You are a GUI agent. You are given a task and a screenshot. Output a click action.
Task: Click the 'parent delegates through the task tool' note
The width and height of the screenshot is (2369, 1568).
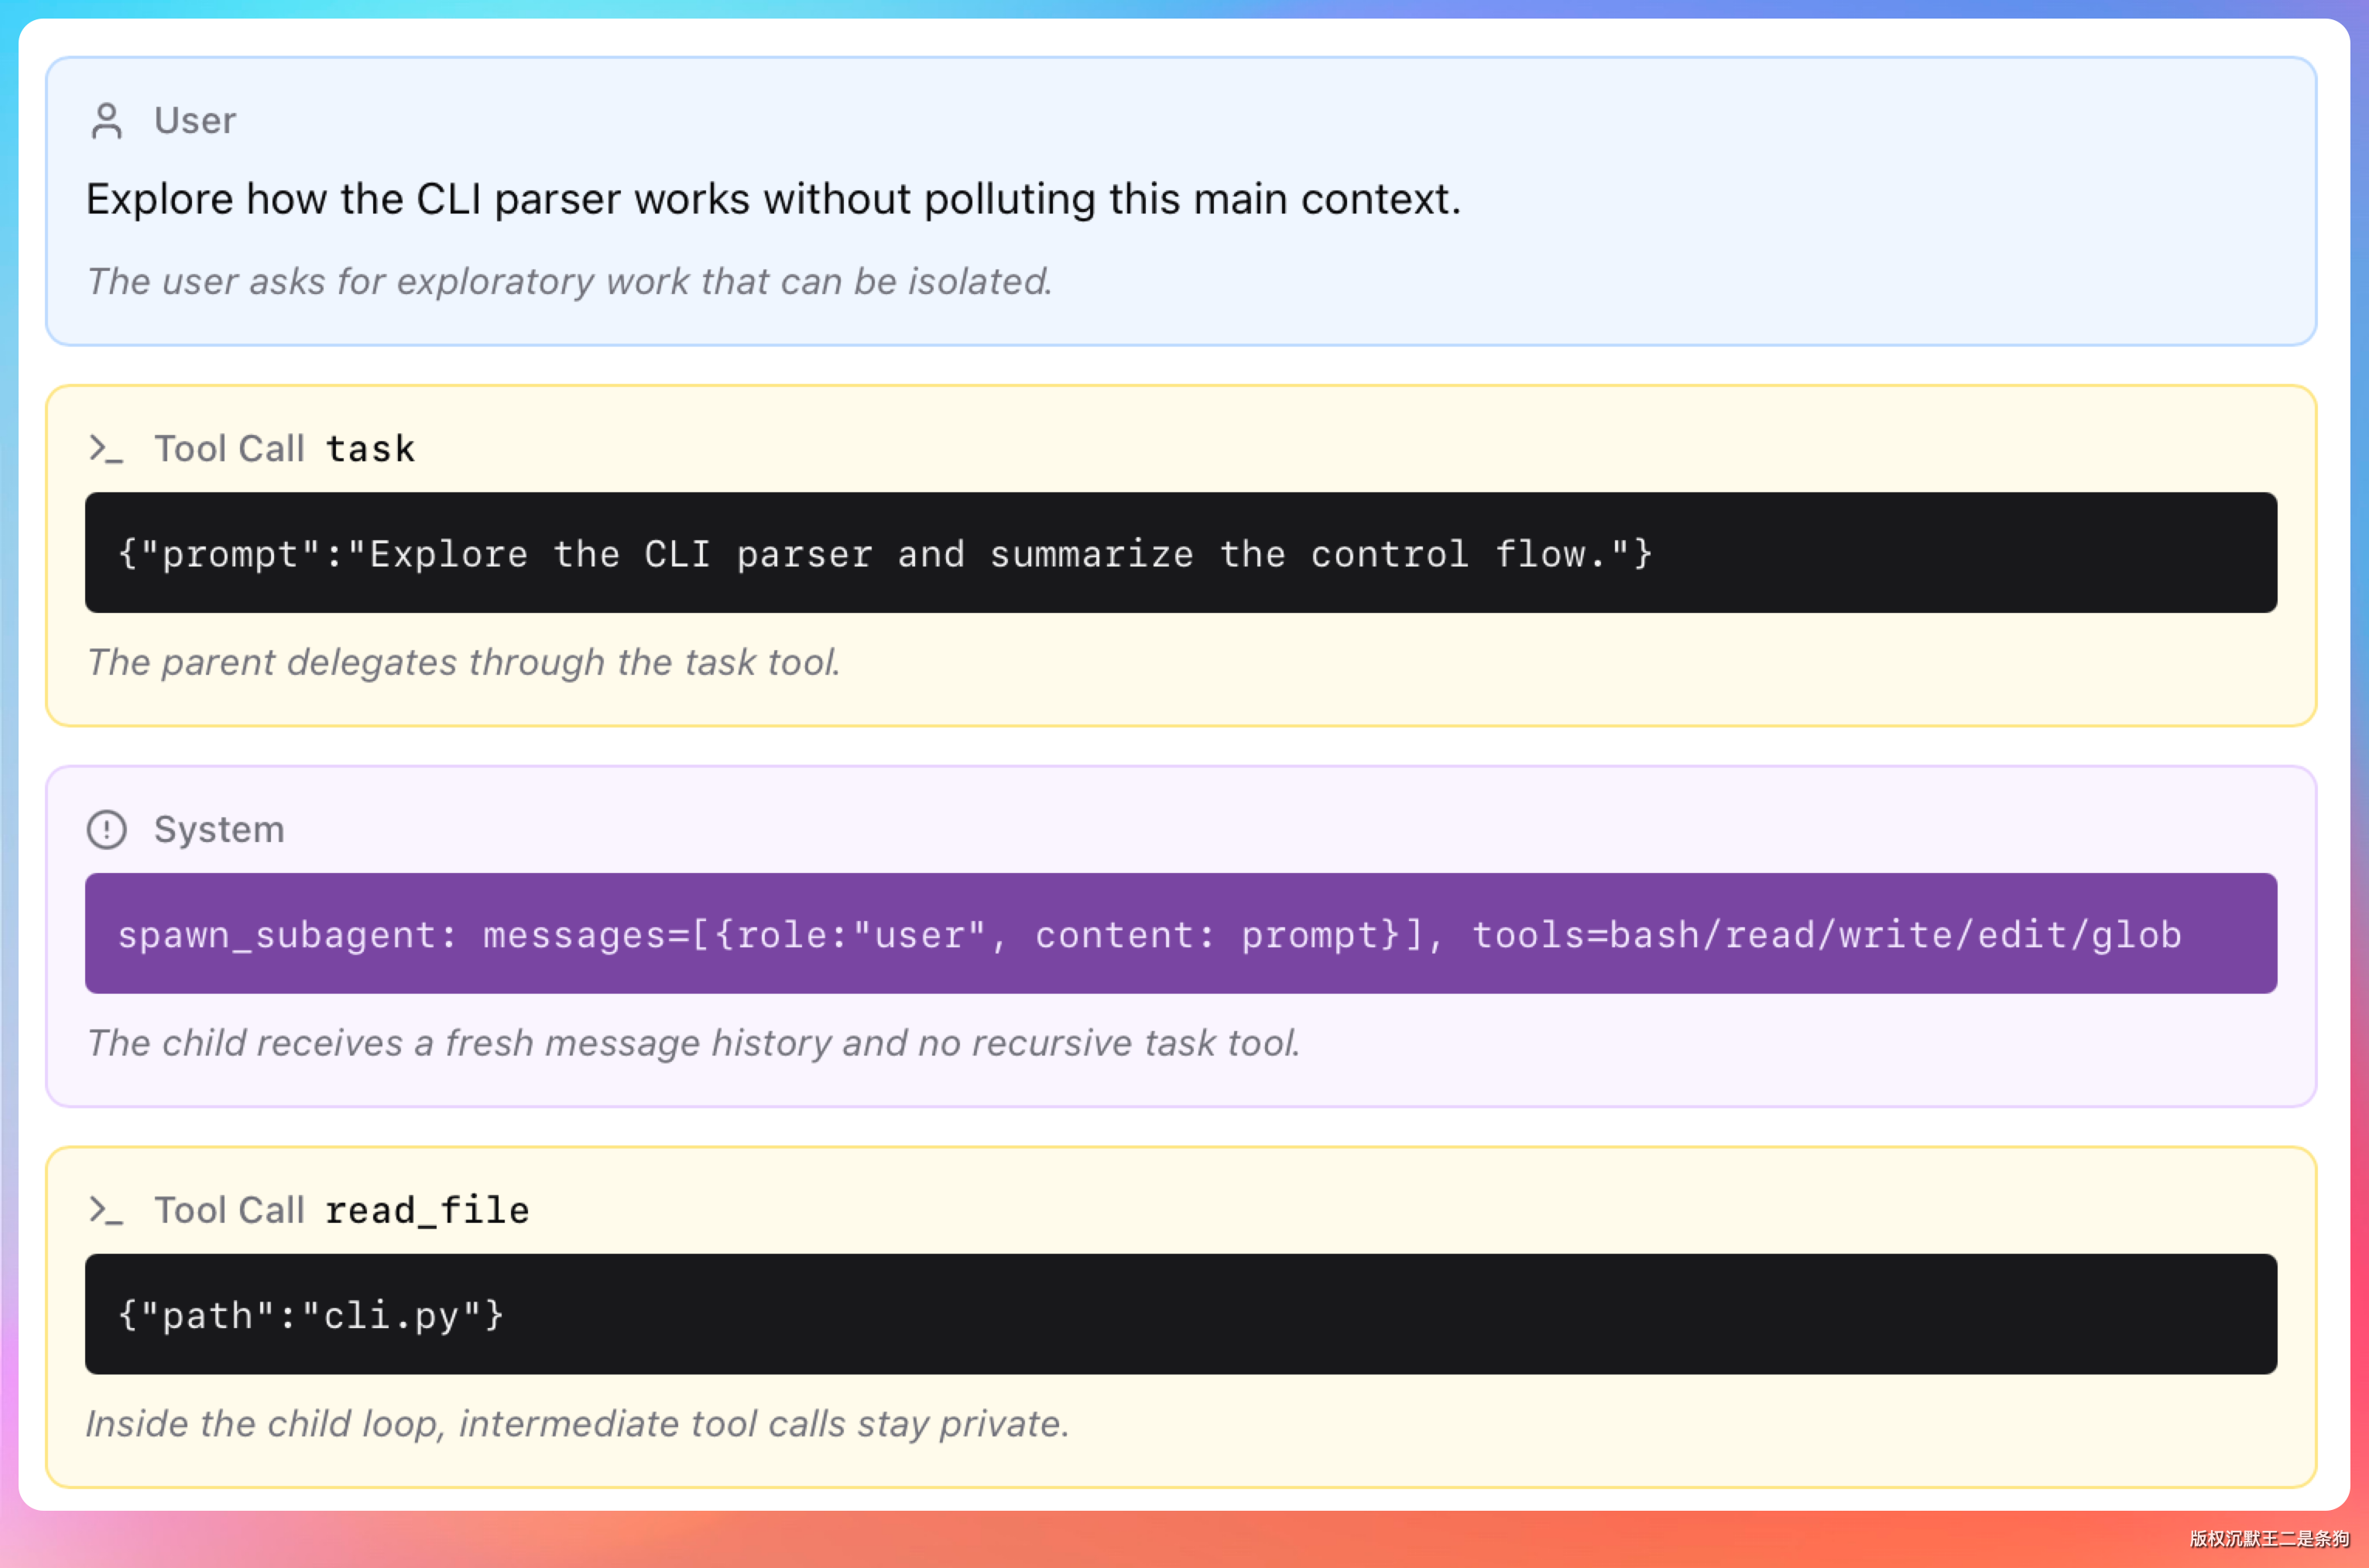click(463, 662)
